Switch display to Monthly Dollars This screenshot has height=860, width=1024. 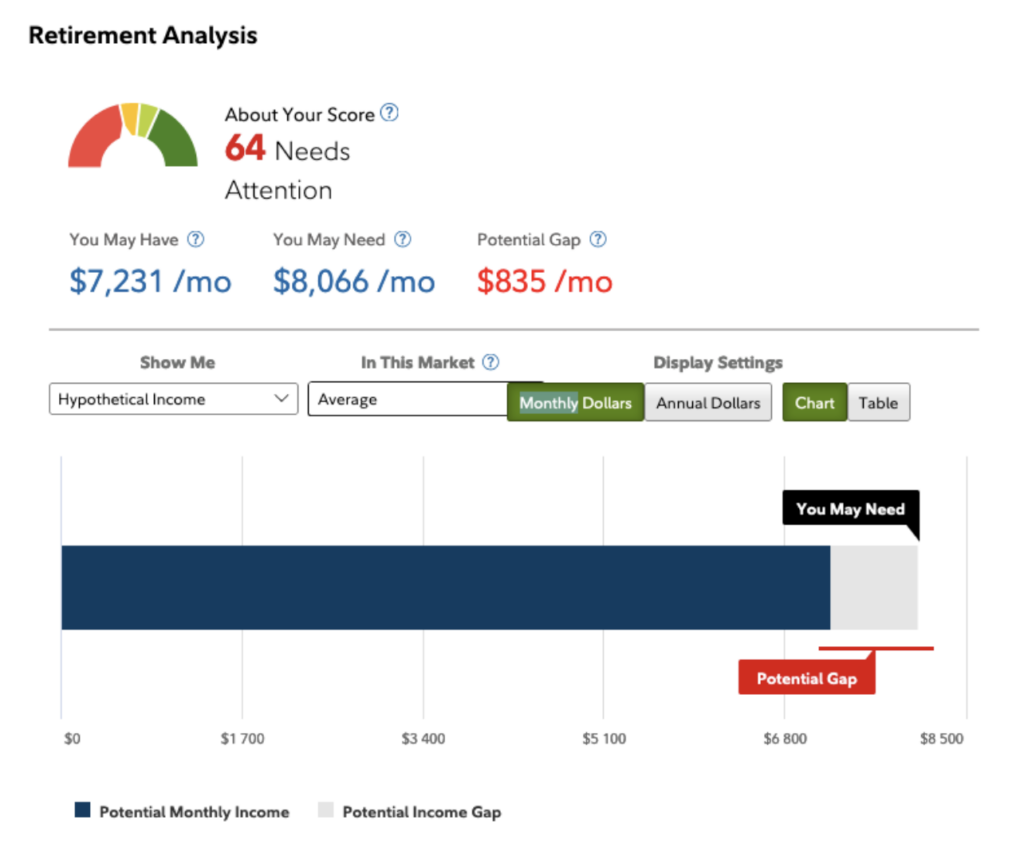(575, 403)
